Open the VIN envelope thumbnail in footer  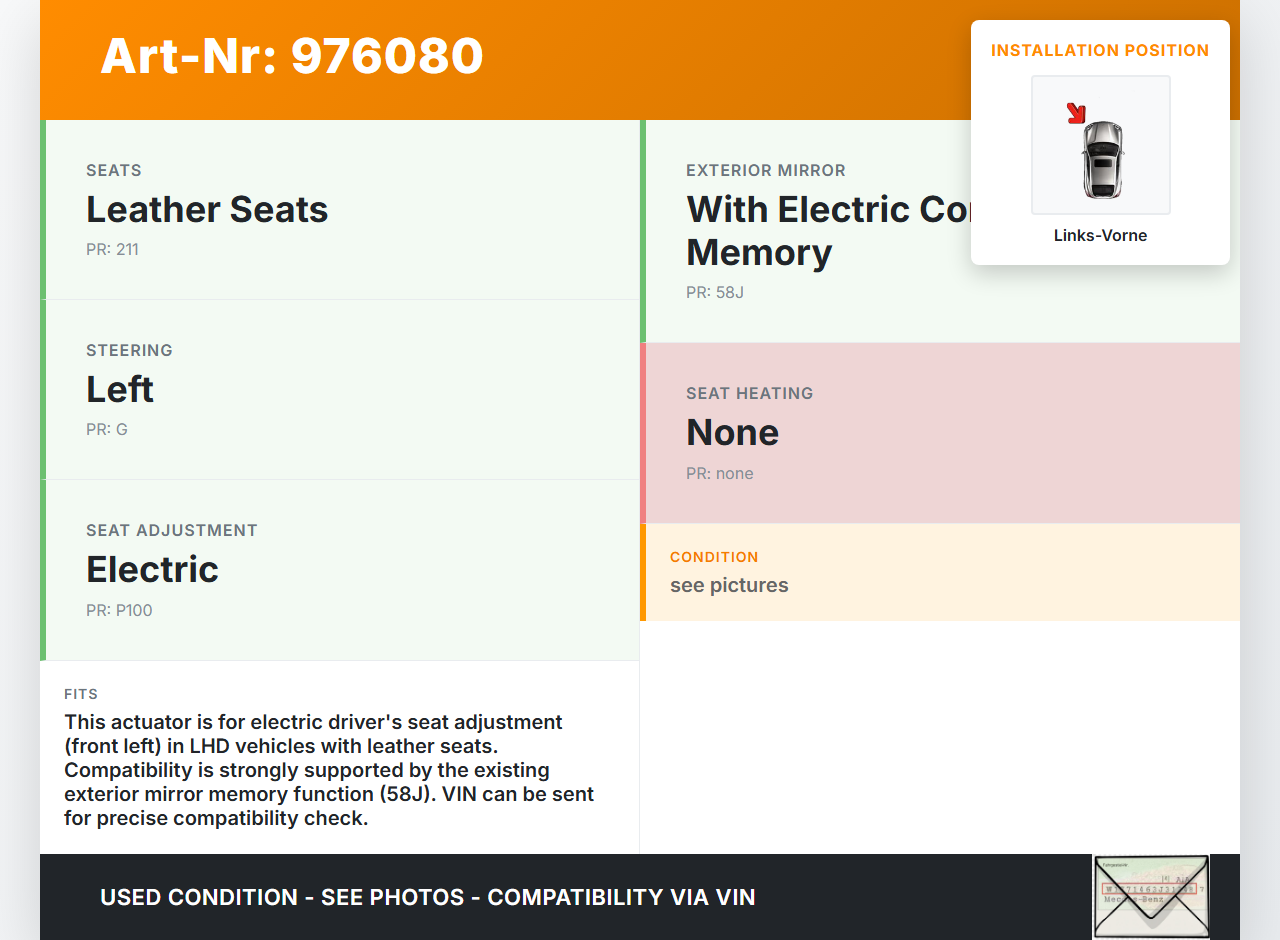tap(1151, 896)
